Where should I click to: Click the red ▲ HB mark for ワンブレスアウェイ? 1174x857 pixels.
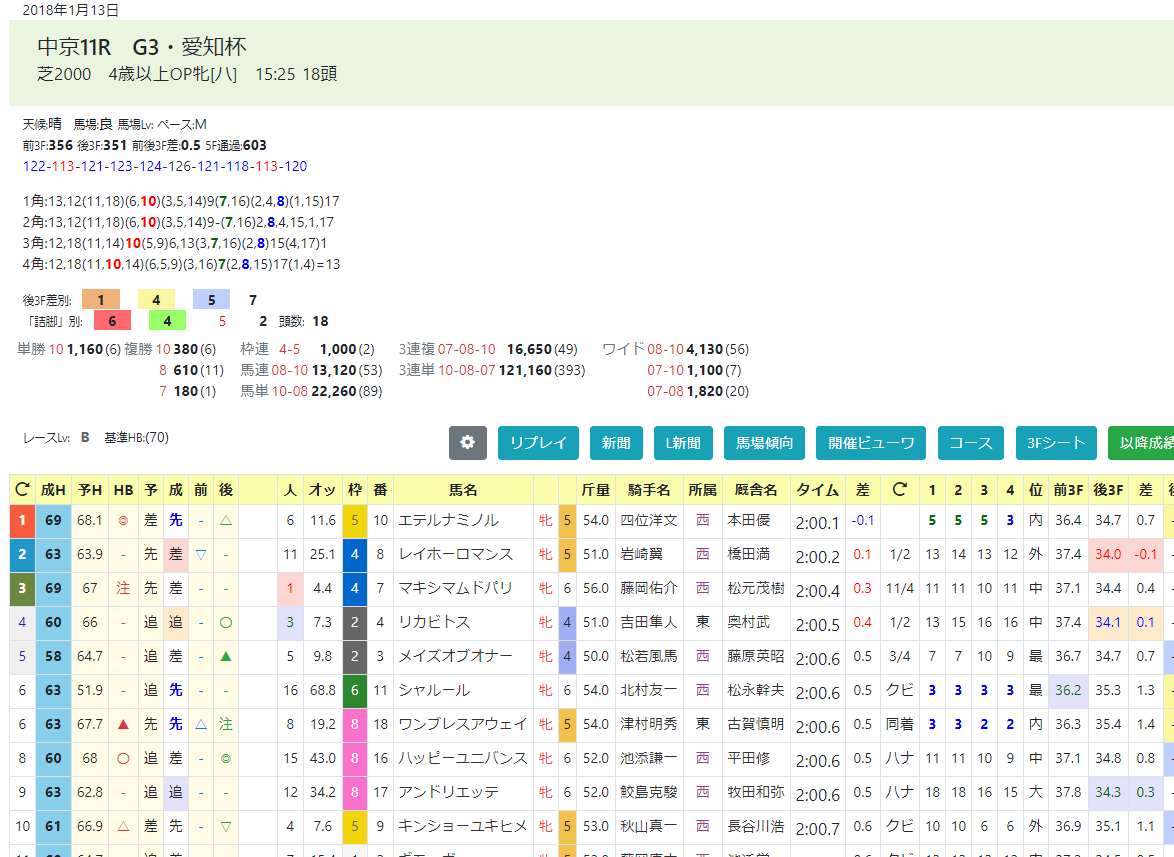(x=124, y=725)
